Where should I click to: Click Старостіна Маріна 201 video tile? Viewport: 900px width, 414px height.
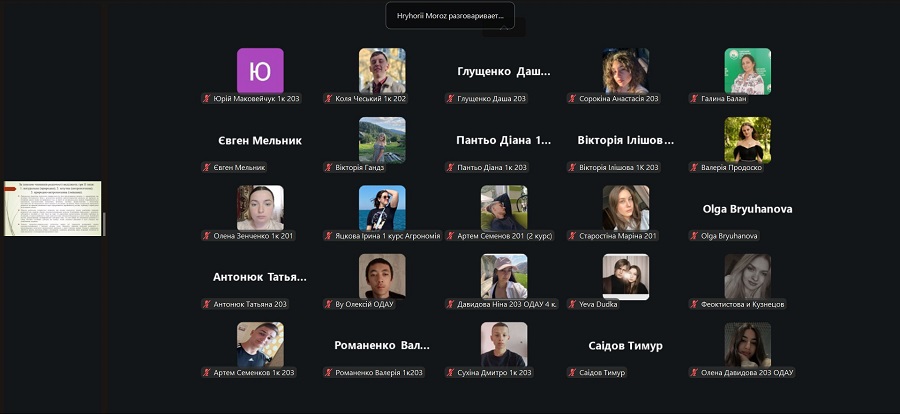626,208
